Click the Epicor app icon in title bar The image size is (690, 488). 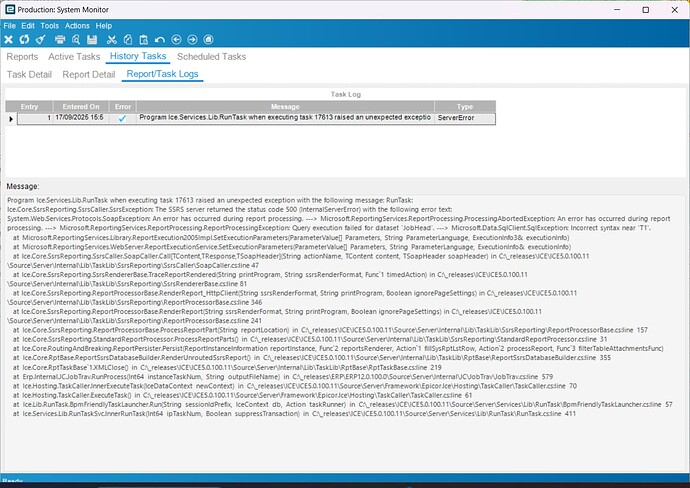pos(10,9)
